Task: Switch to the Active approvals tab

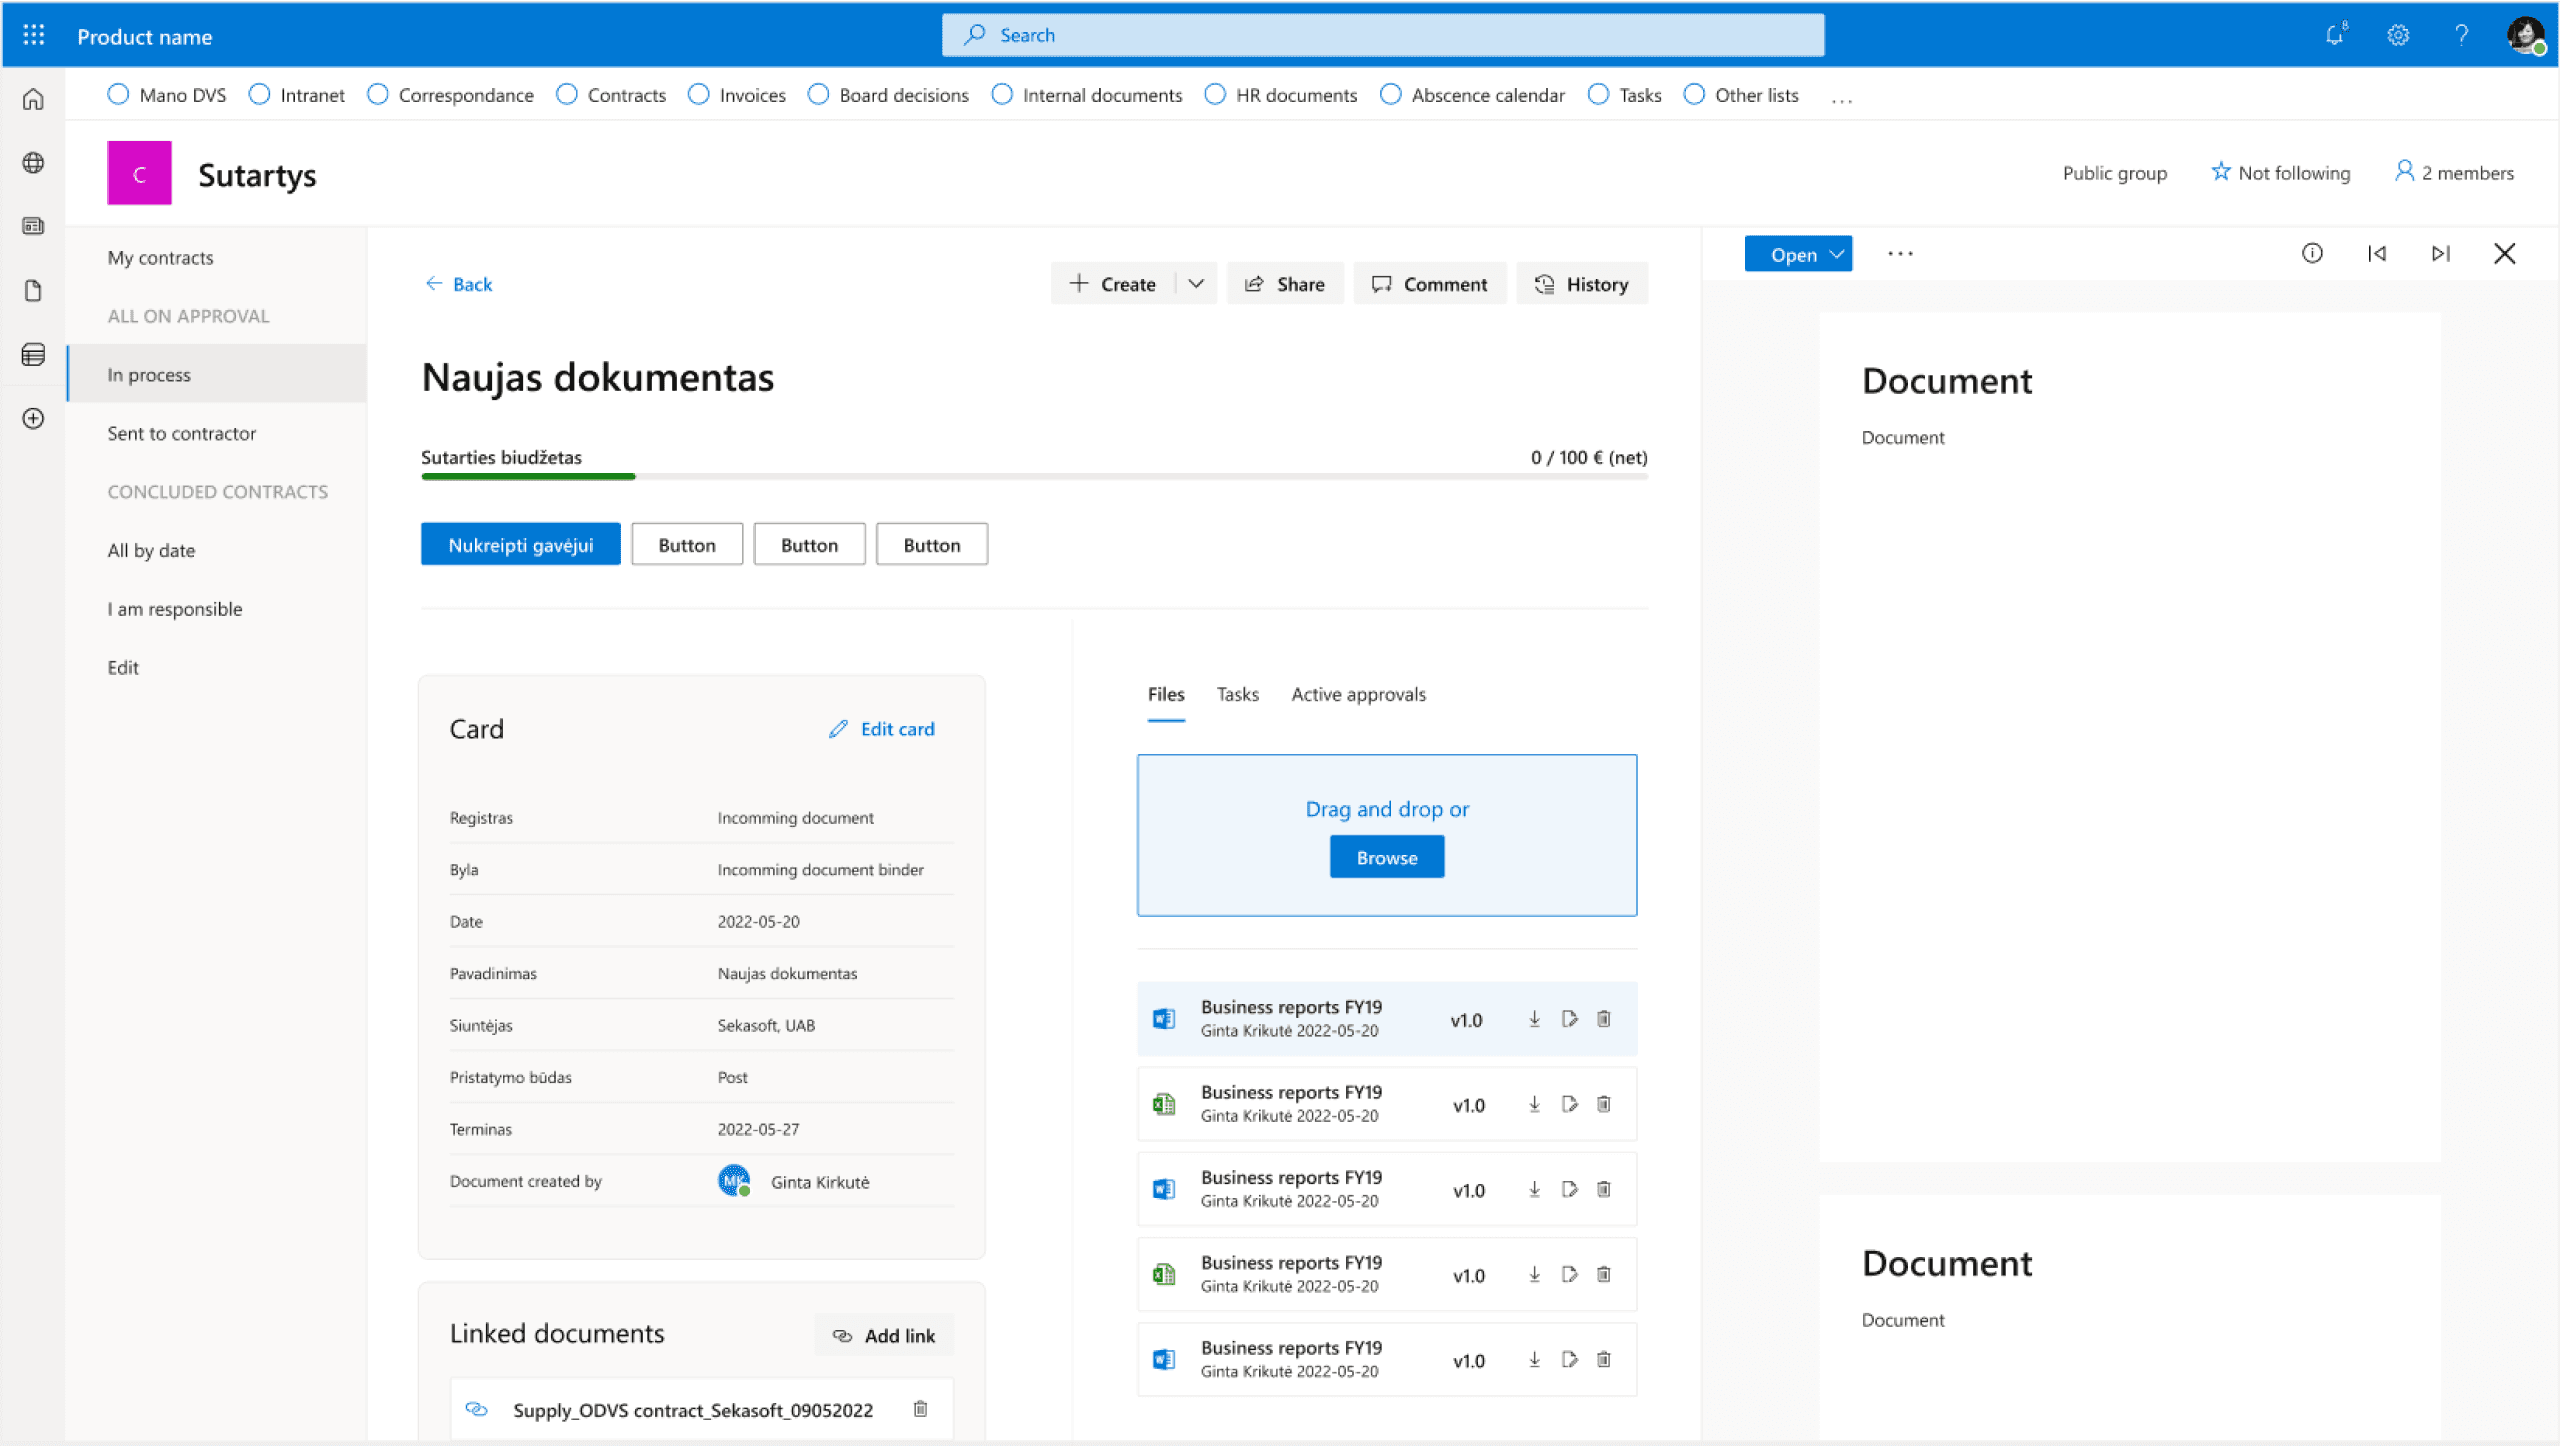Action: [x=1358, y=694]
